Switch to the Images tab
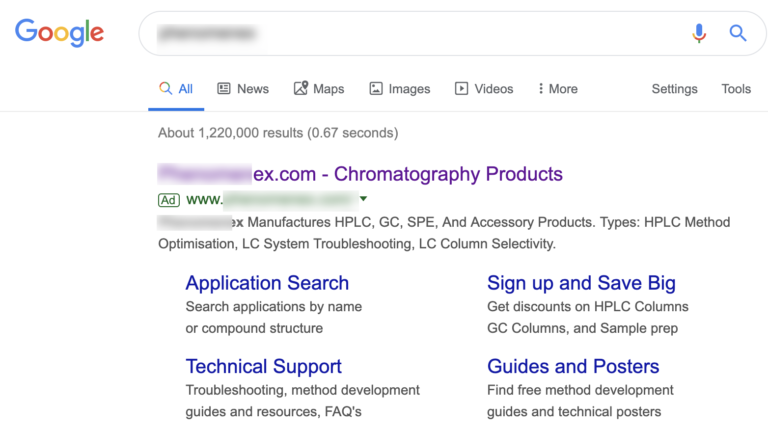The width and height of the screenshot is (768, 430). [400, 89]
